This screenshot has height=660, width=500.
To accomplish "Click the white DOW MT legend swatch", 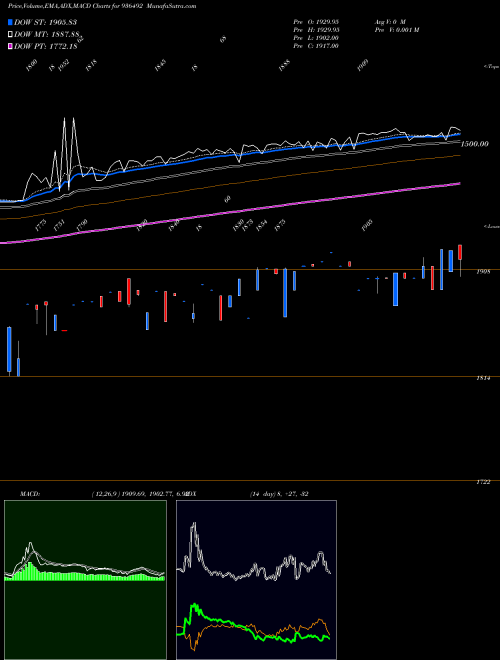I will coord(11,34).
